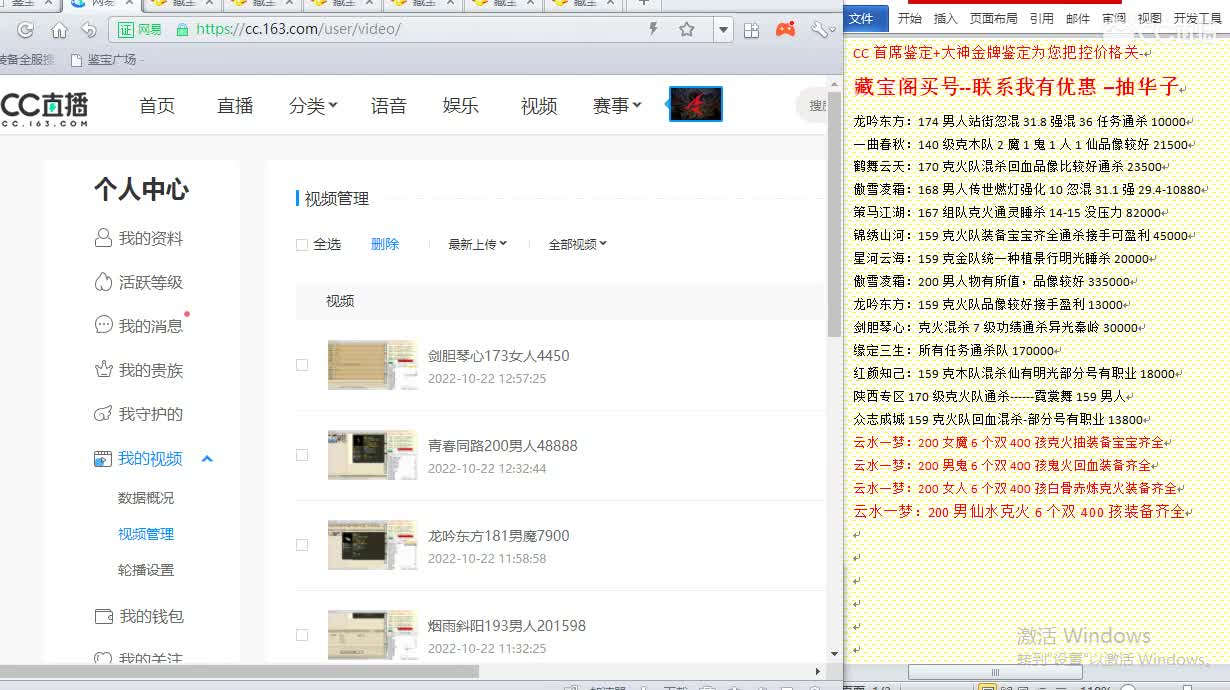1230x690 pixels.
Task: Expand the 分类 dropdown in the nav bar
Action: tap(313, 105)
